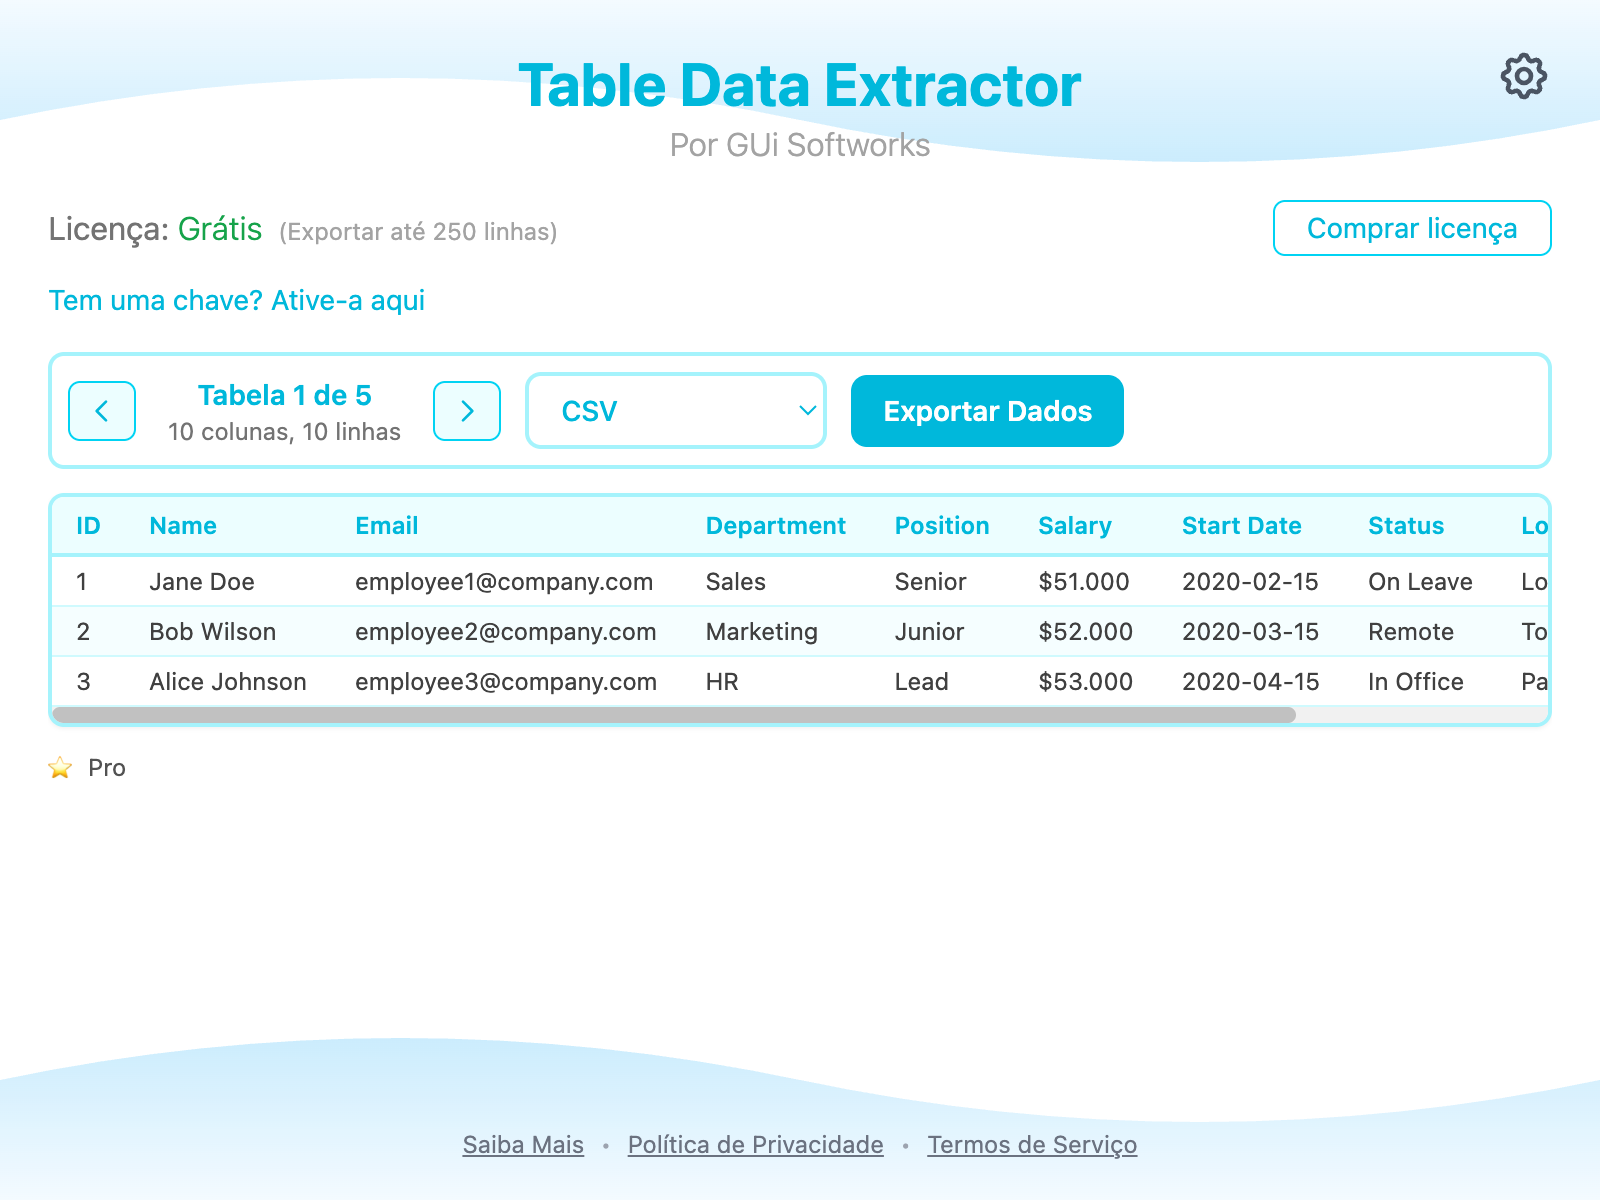Go to the previous table with the left chevron

pyautogui.click(x=101, y=411)
